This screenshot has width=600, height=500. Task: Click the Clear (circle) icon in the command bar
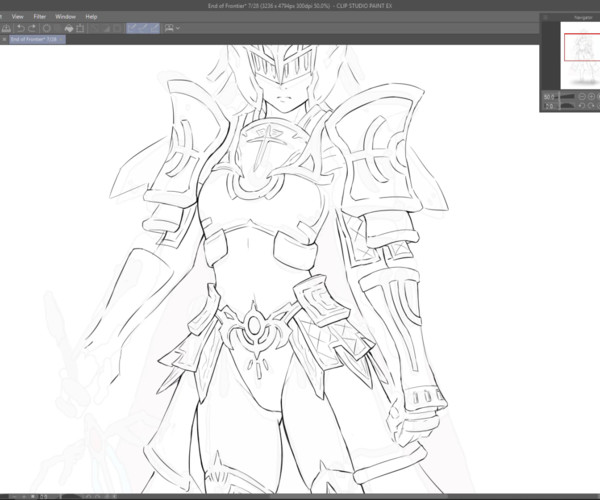click(x=47, y=28)
